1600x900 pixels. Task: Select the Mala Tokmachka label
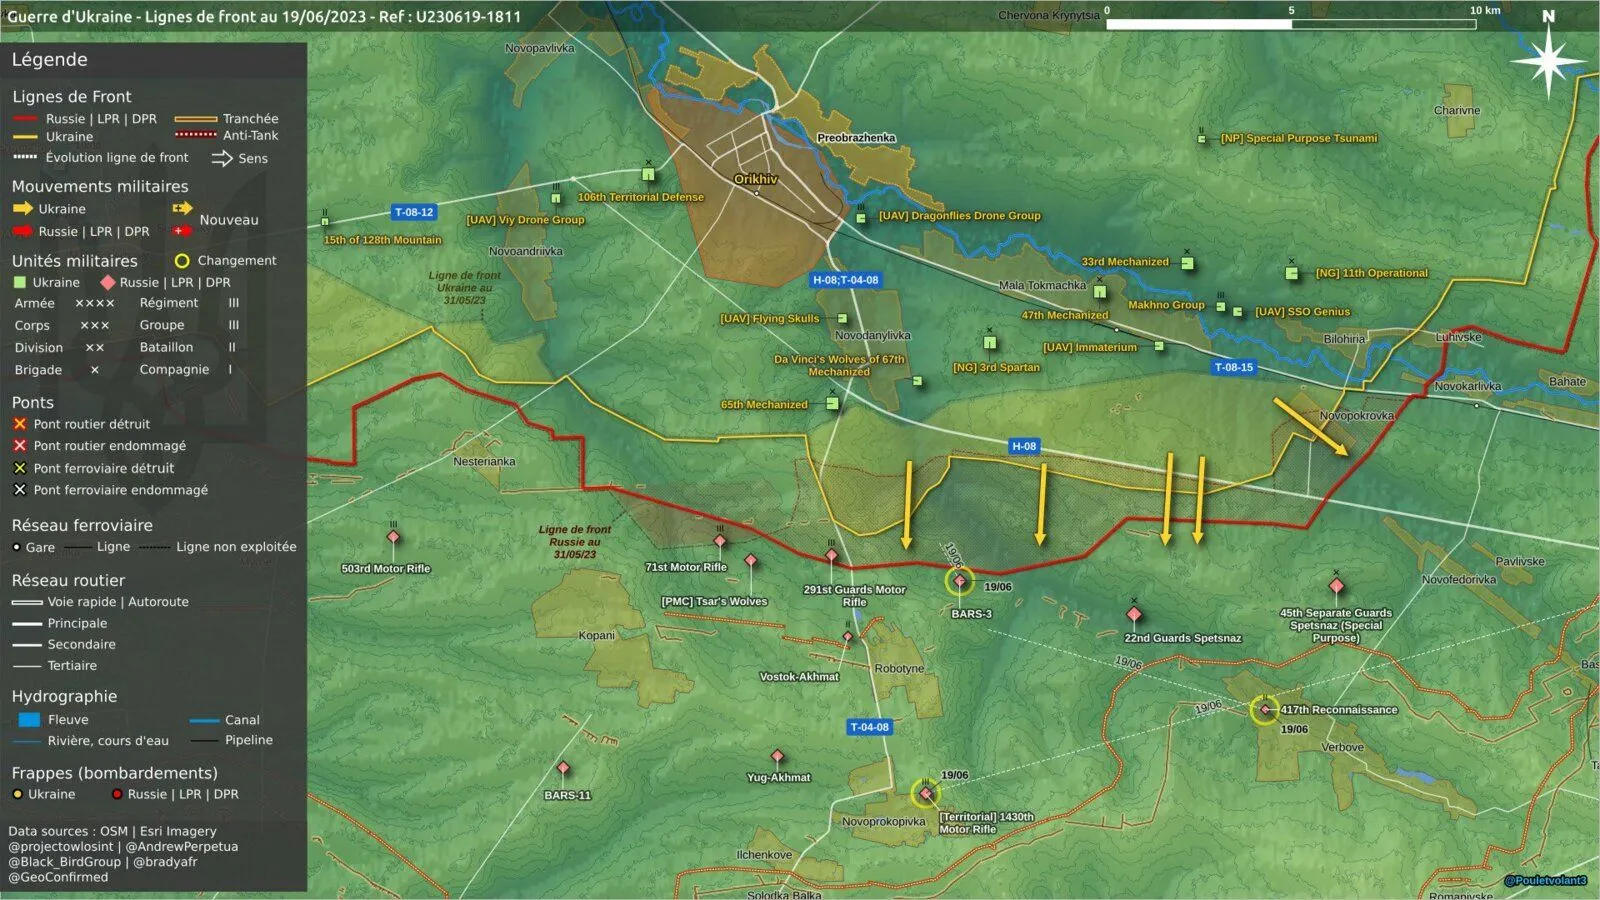click(1042, 286)
